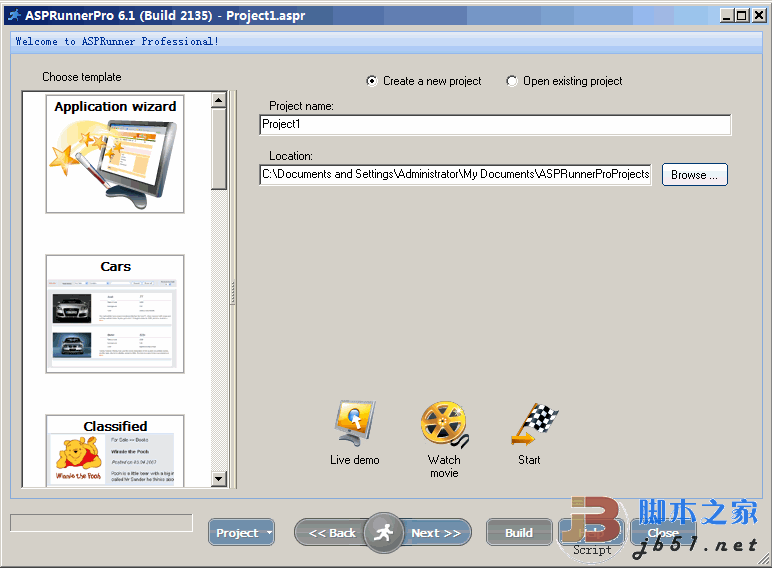The height and width of the screenshot is (569, 772).
Task: Click the Live demo monitor icon
Action: (x=354, y=423)
